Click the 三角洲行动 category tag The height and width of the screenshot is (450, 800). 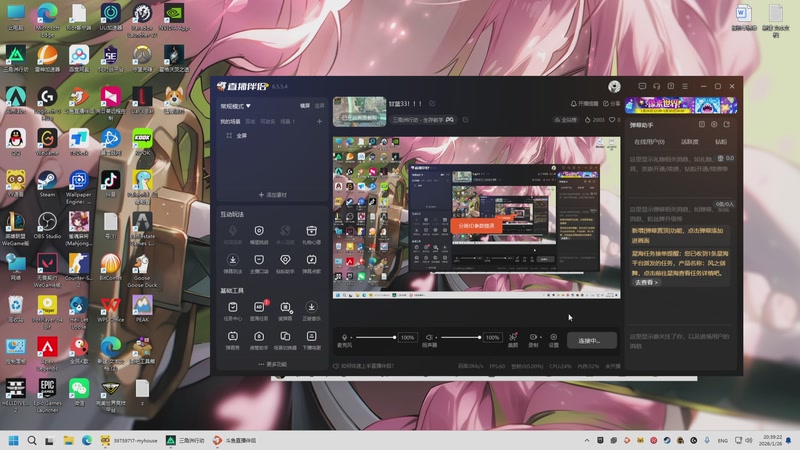point(423,120)
